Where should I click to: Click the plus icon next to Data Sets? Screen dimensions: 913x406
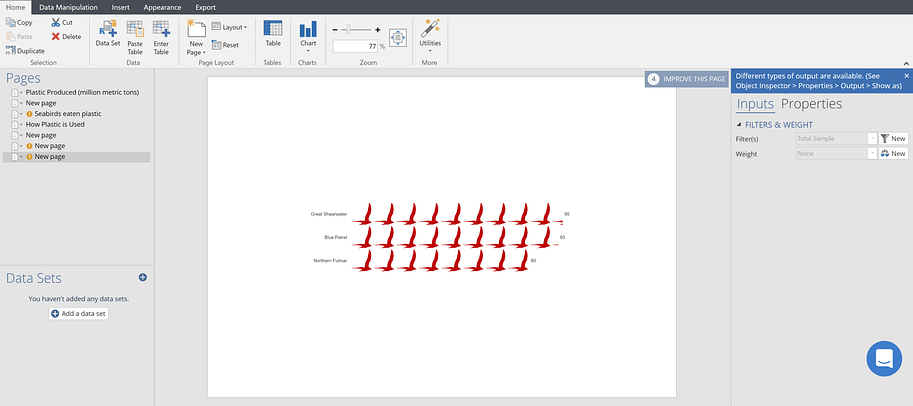tap(142, 277)
